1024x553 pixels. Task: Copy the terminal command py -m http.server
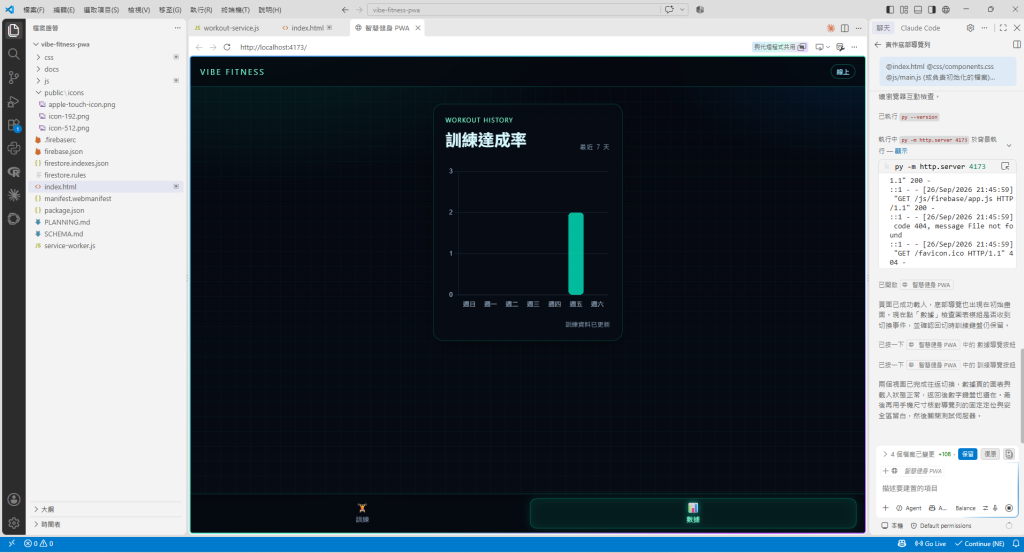pos(1005,166)
